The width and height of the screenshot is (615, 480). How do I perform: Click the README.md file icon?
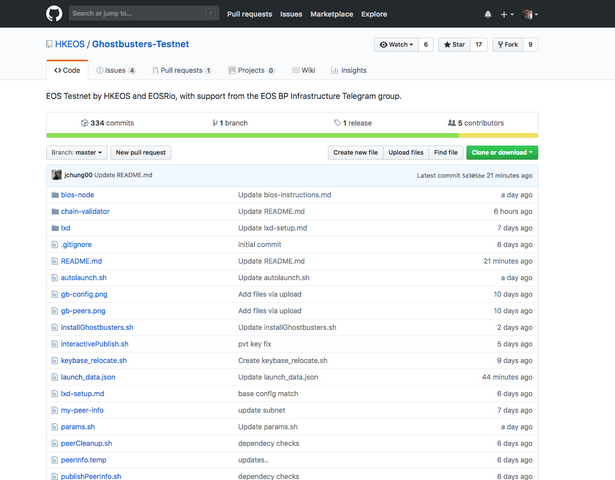click(55, 261)
